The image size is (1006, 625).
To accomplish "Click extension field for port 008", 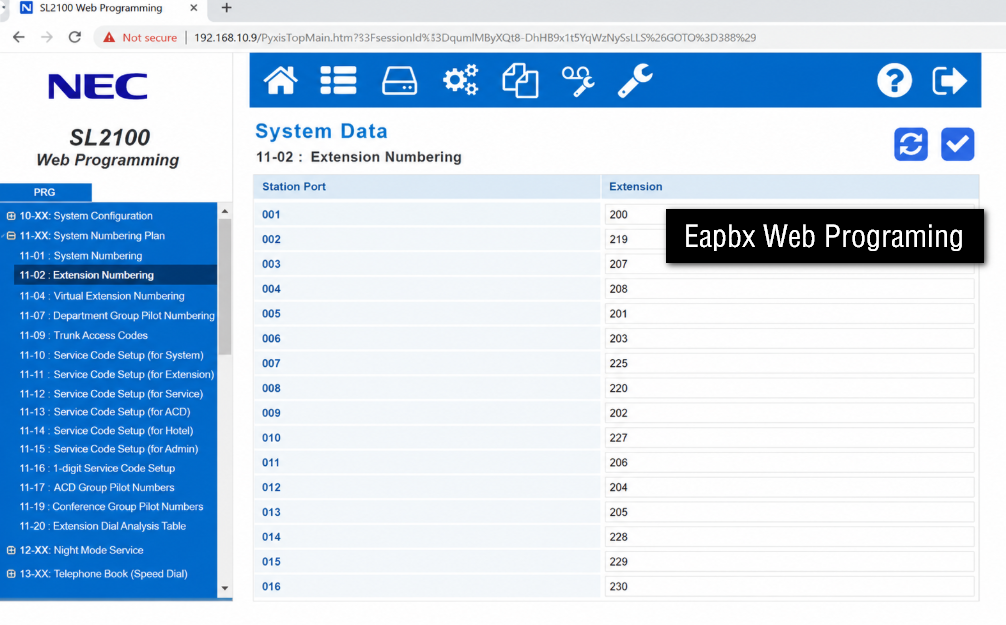I will pos(789,388).
